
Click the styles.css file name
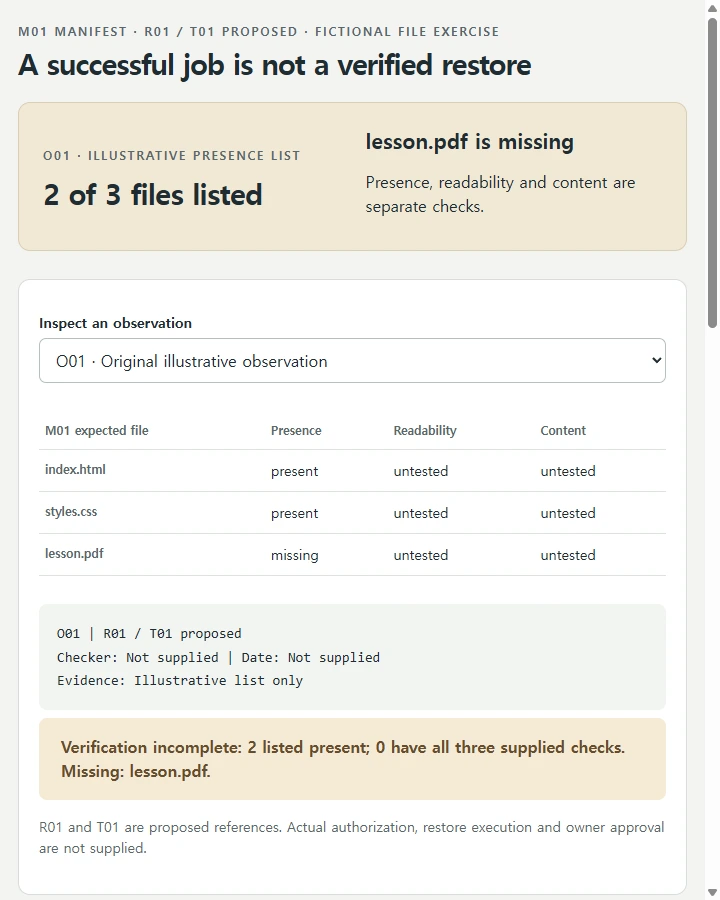click(71, 511)
